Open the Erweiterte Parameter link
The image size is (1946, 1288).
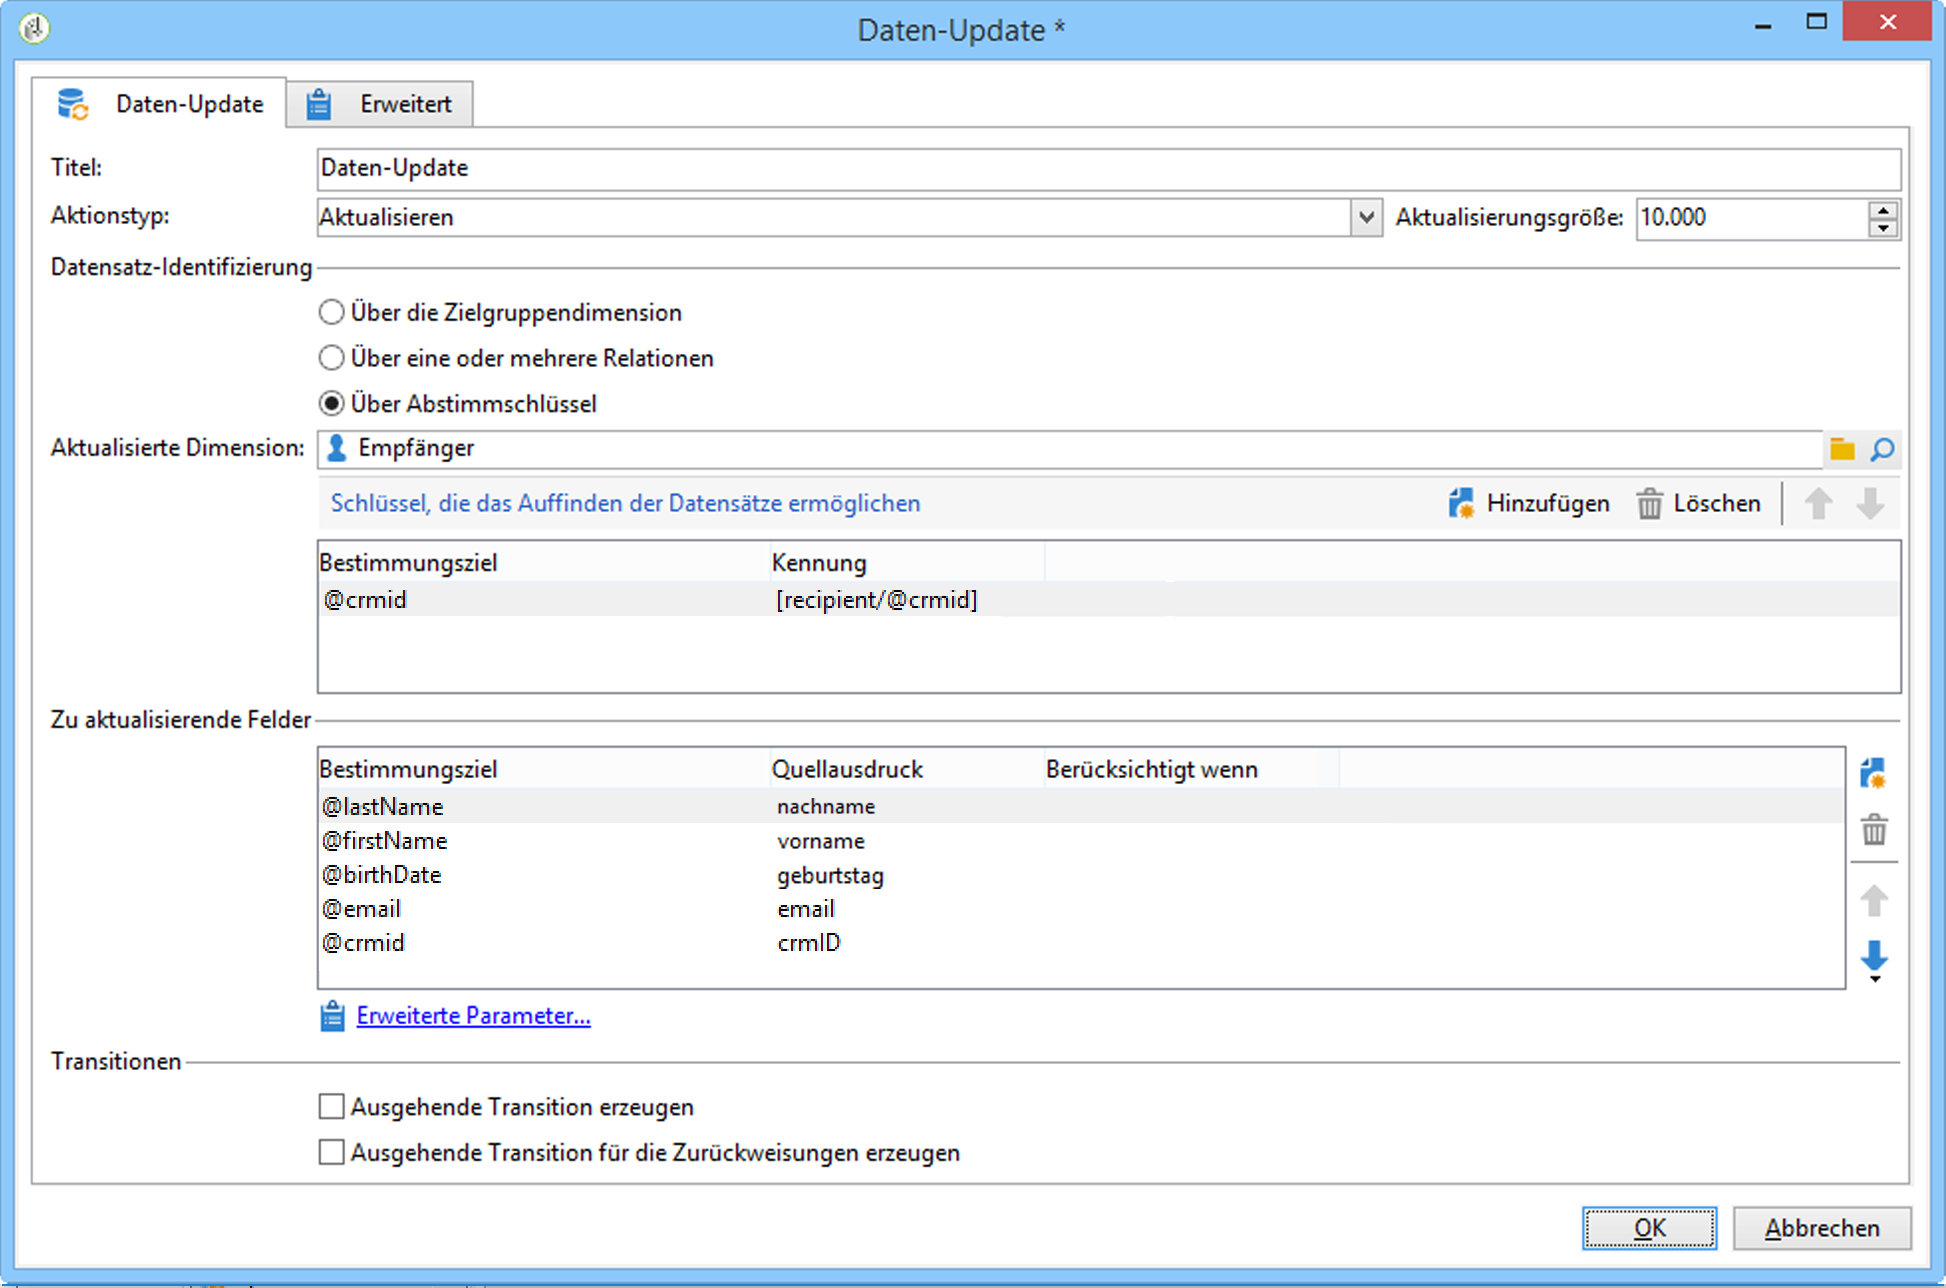pos(473,1016)
